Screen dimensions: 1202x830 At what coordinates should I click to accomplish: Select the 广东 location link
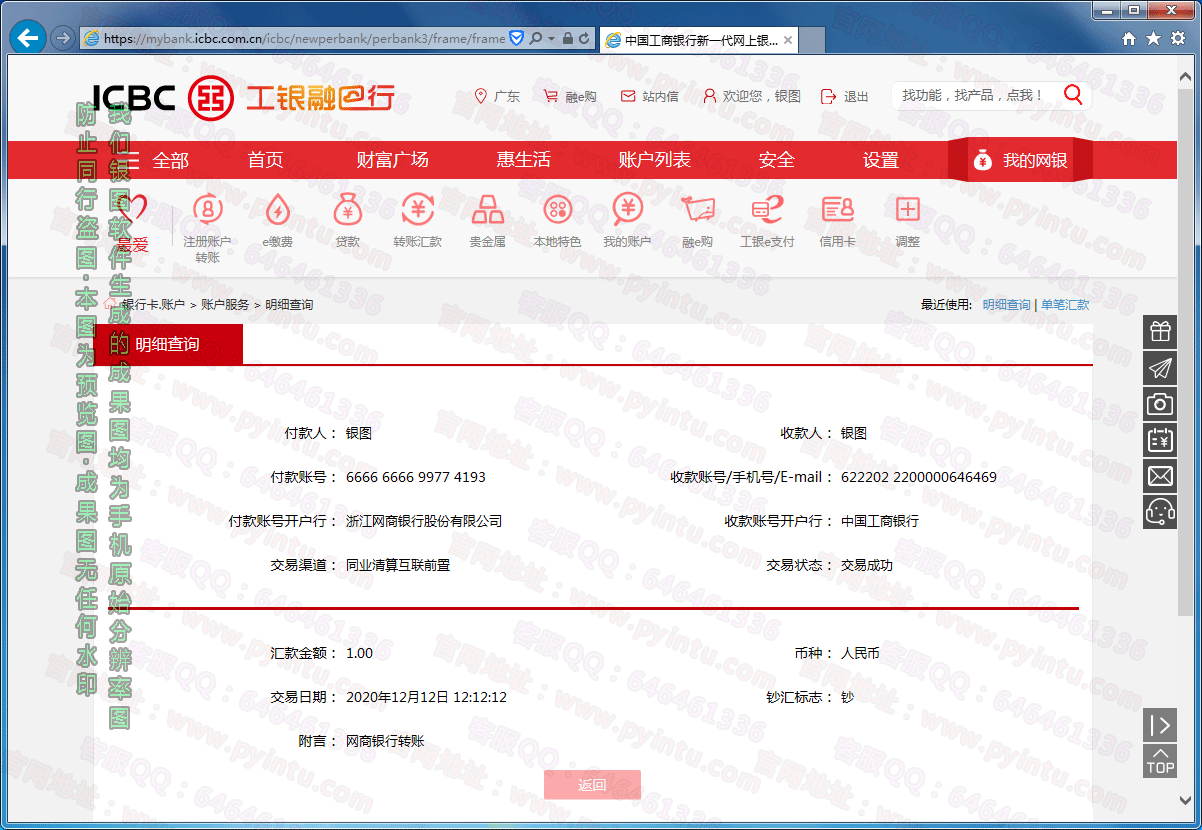pos(497,96)
